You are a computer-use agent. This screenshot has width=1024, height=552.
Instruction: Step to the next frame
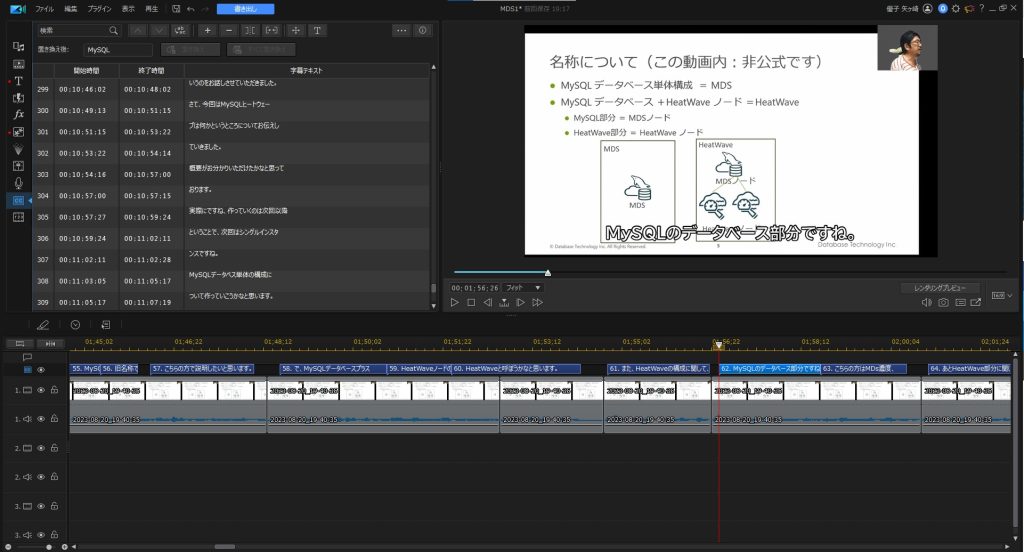click(x=520, y=302)
